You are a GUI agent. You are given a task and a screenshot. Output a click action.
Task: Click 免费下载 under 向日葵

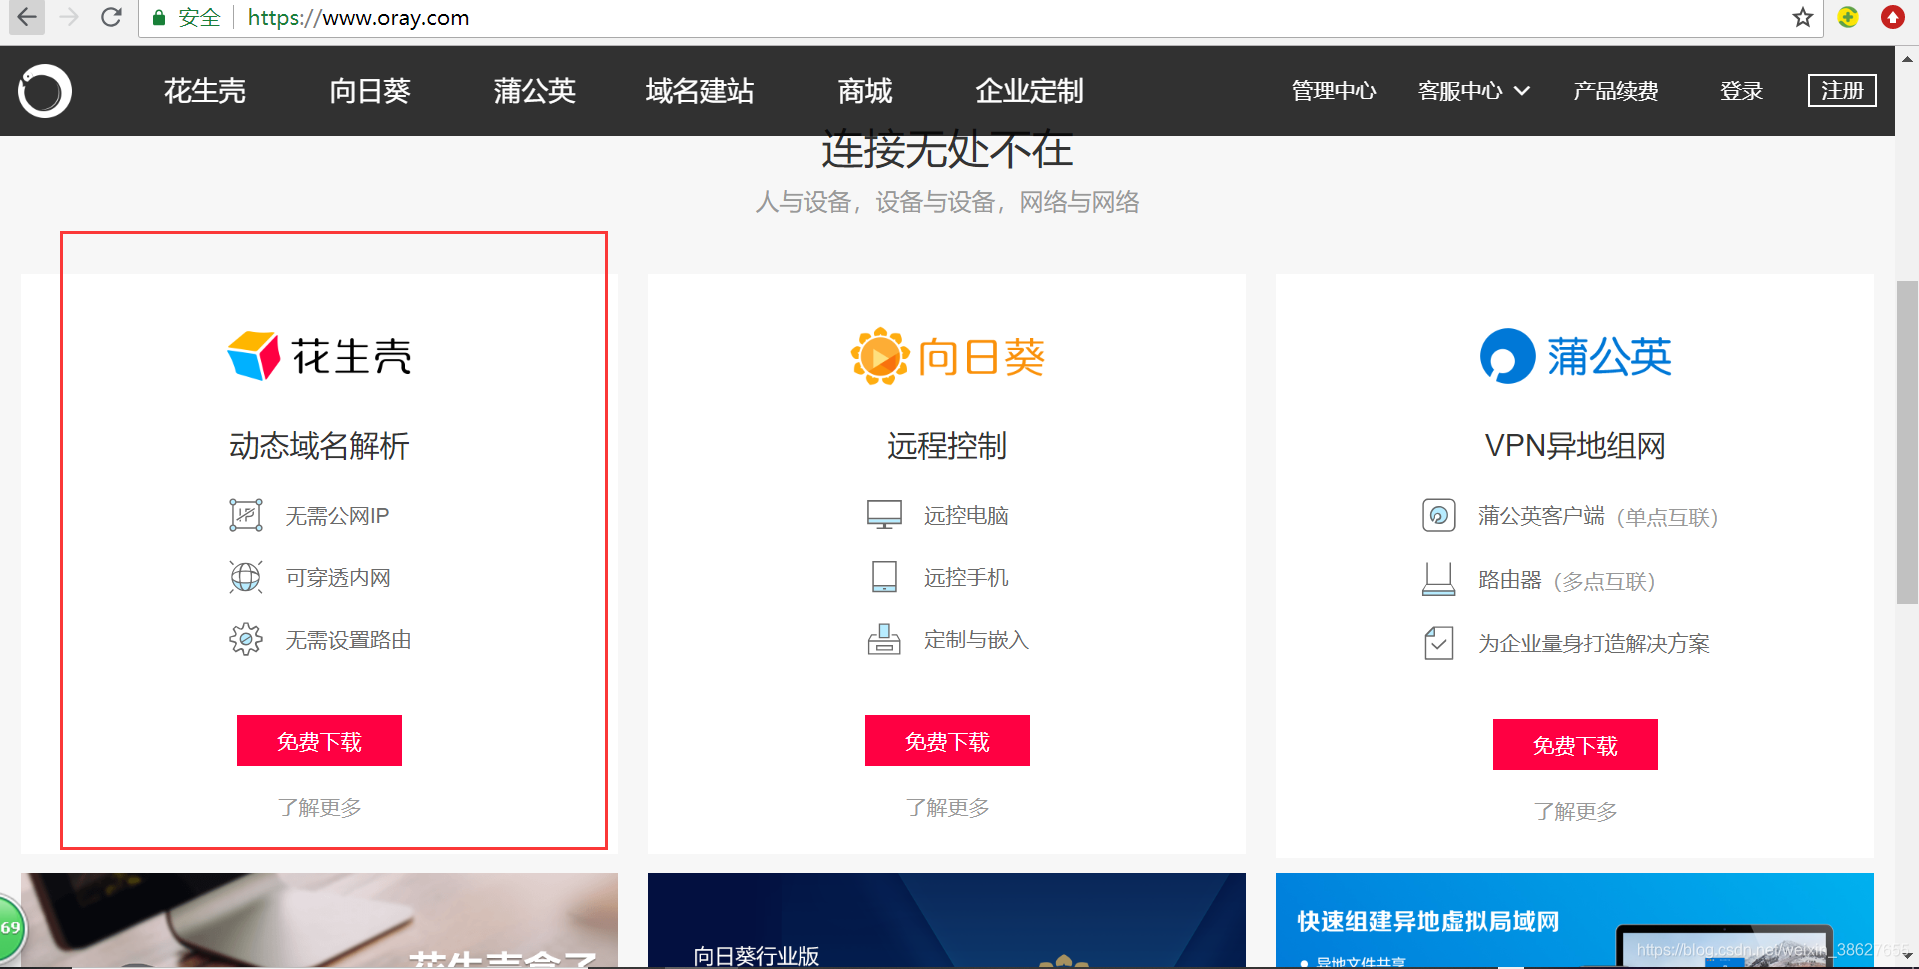[947, 741]
